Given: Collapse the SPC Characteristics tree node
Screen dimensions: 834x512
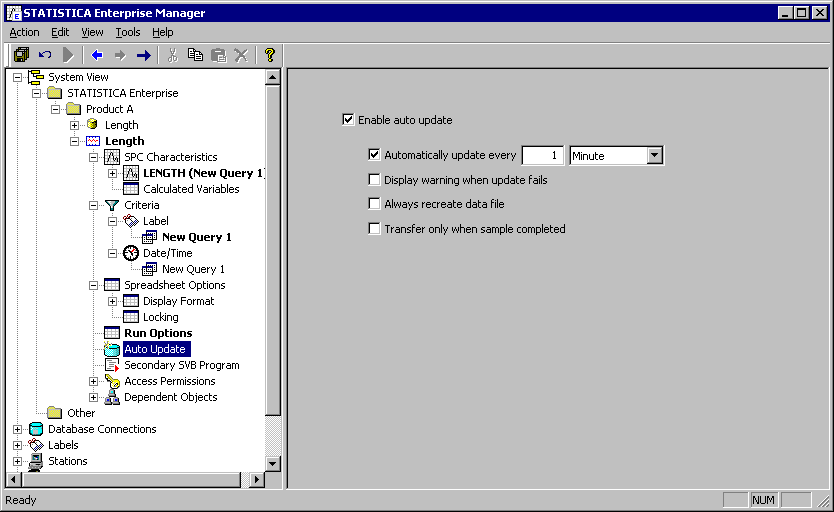Looking at the screenshot, I should click(94, 157).
